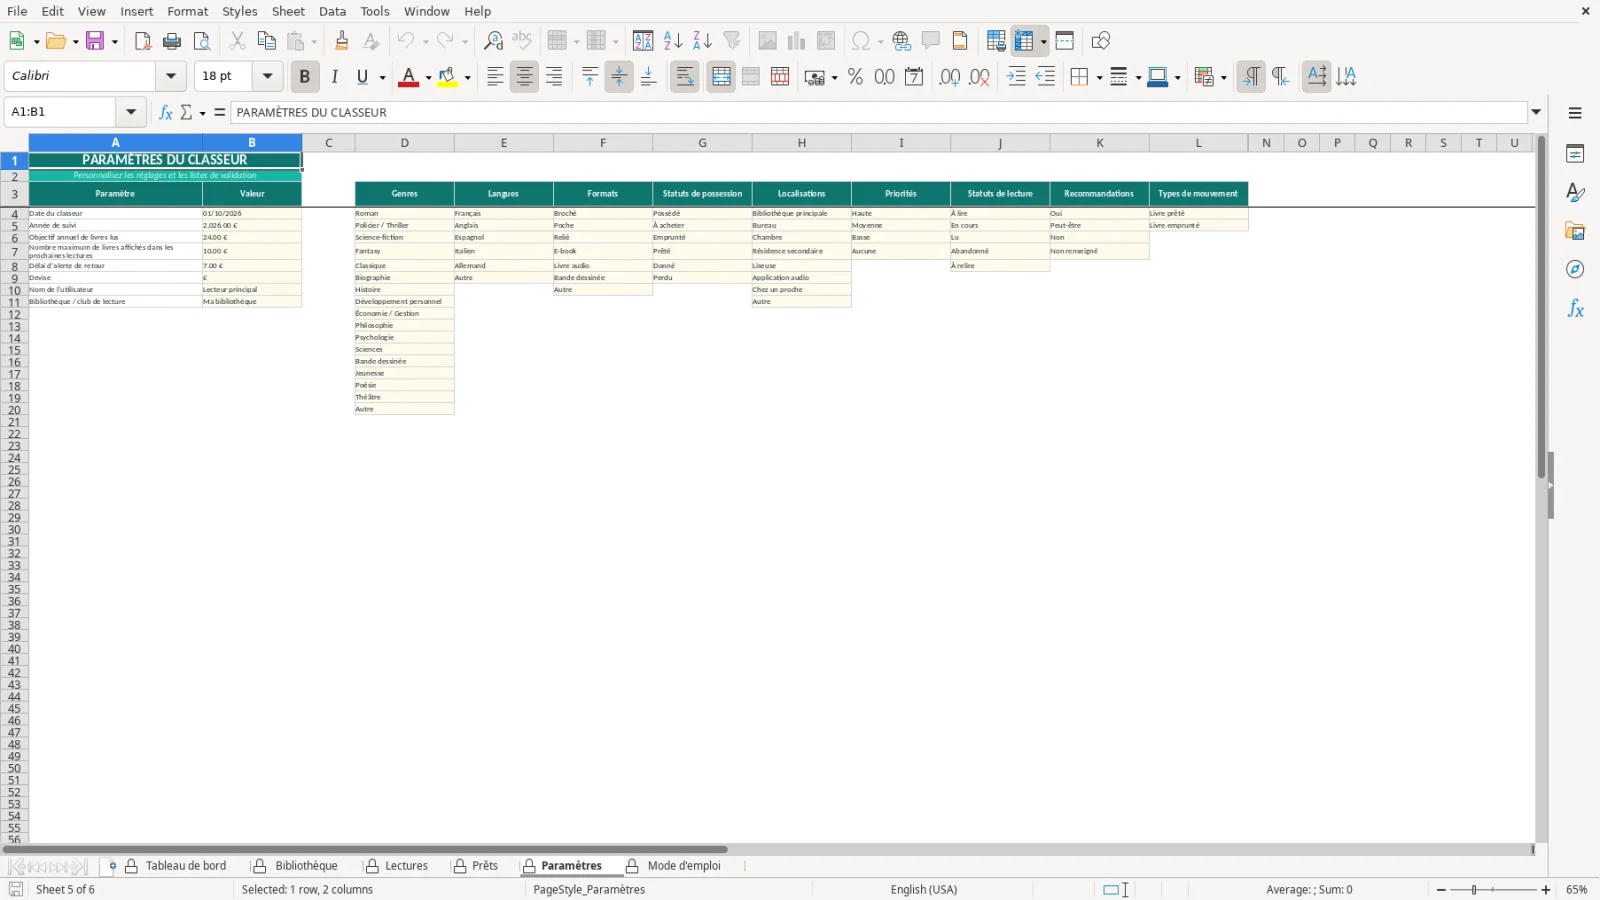The width and height of the screenshot is (1600, 900).
Task: Open the font name dropdown
Action: (x=171, y=76)
